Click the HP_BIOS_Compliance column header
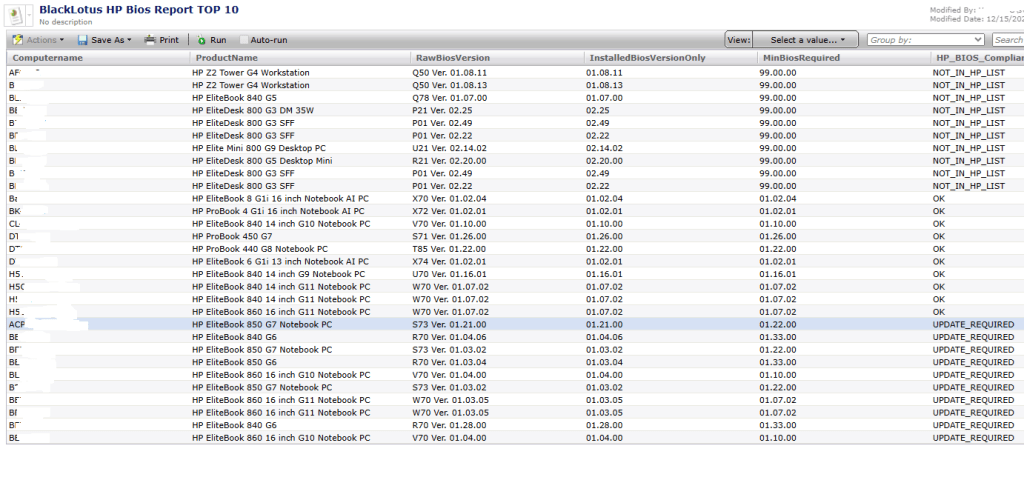 click(977, 58)
